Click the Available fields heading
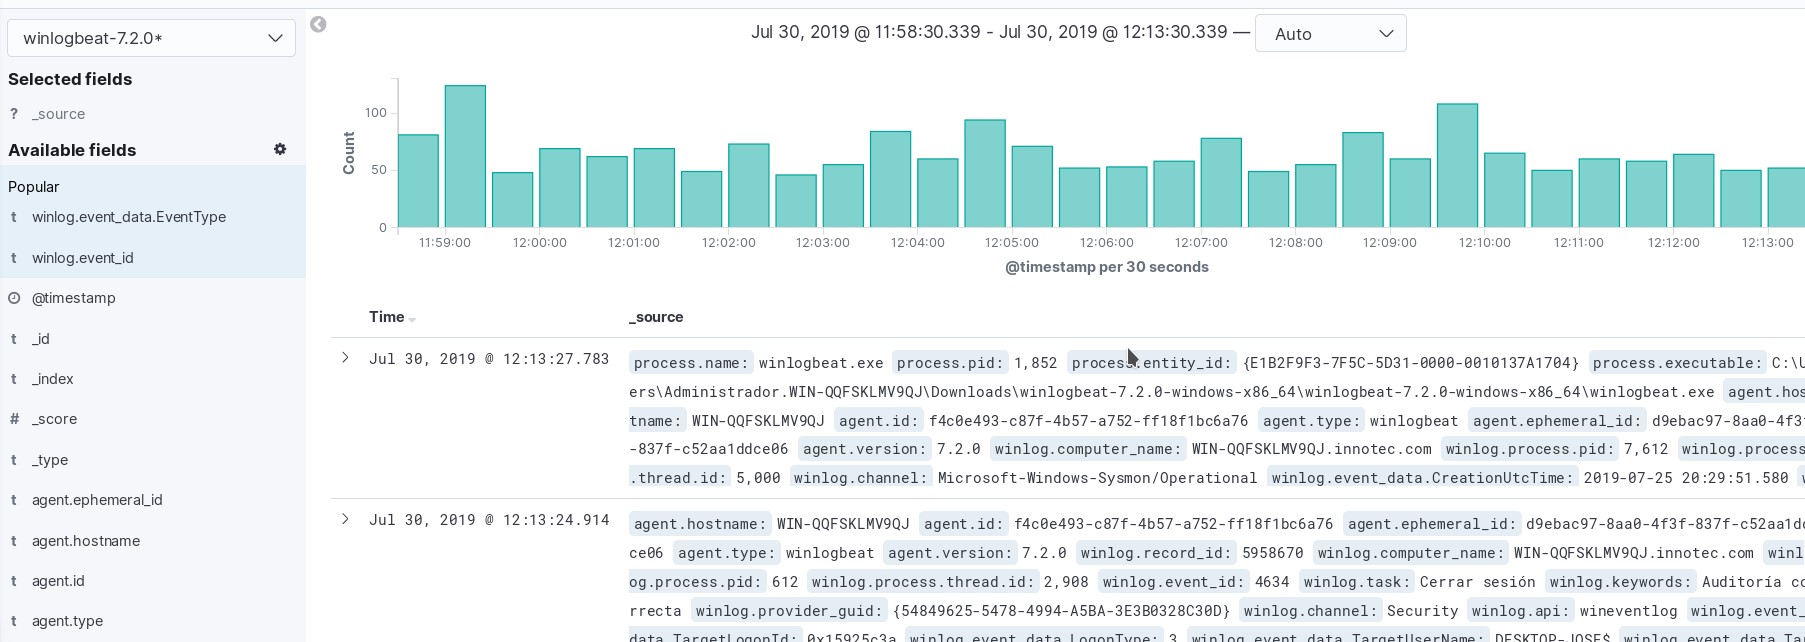Screen dimensions: 1805x642 click(x=72, y=150)
